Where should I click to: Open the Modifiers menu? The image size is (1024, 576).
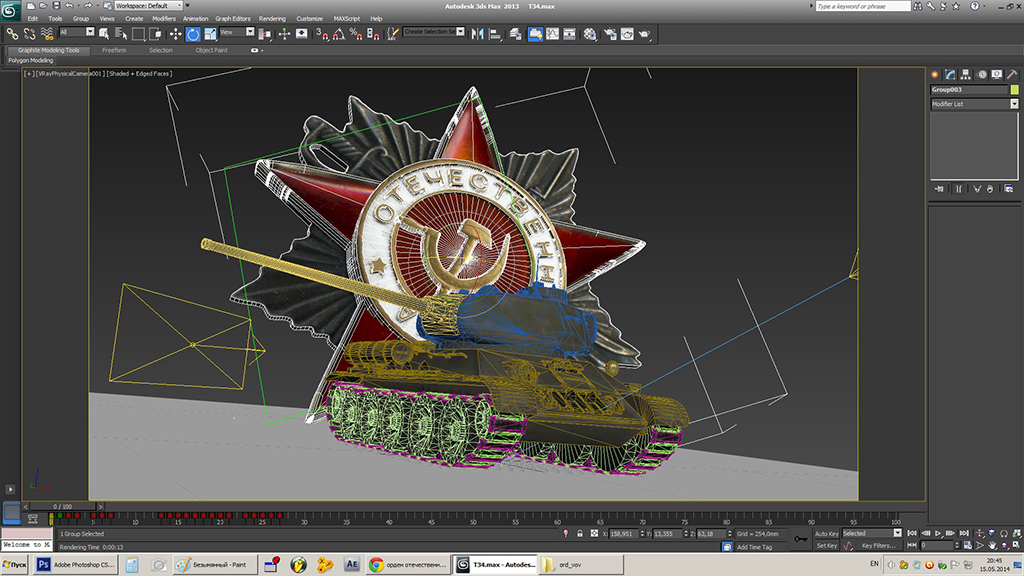pos(163,19)
